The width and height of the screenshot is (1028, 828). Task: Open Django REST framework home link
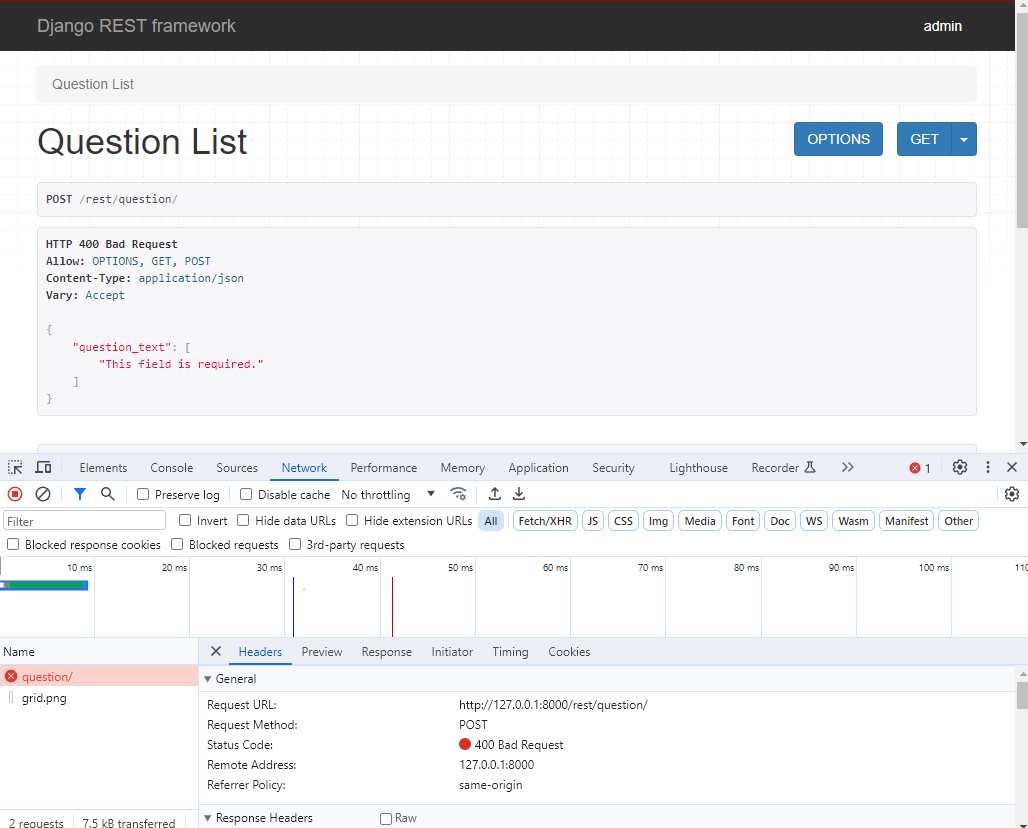pos(136,26)
